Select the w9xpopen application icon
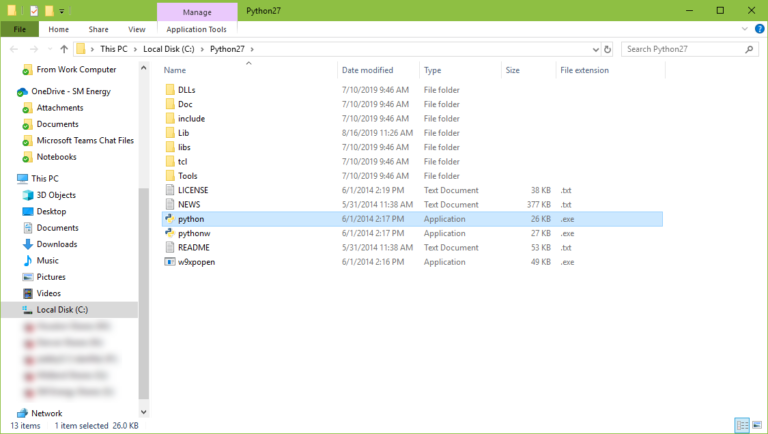This screenshot has height=434, width=768. [170, 262]
